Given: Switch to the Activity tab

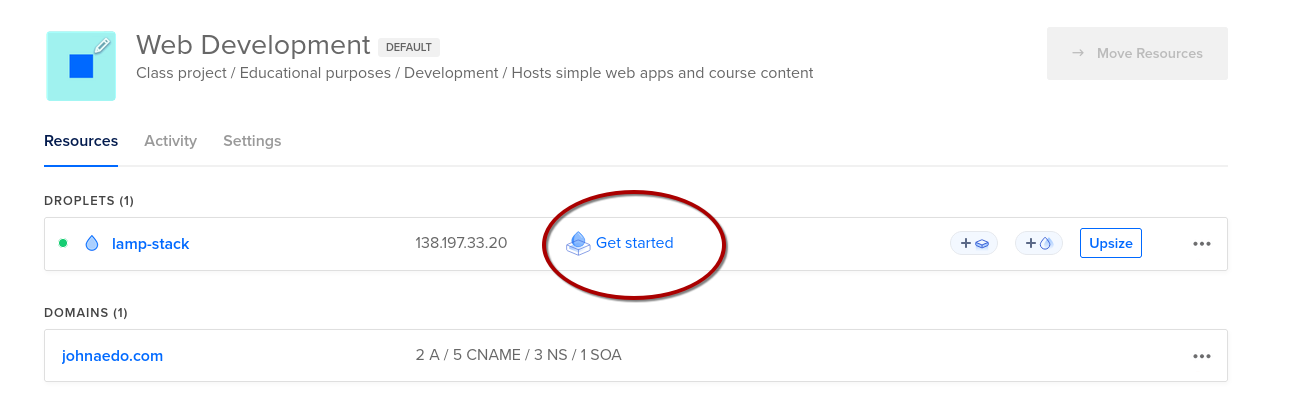Looking at the screenshot, I should point(170,141).
